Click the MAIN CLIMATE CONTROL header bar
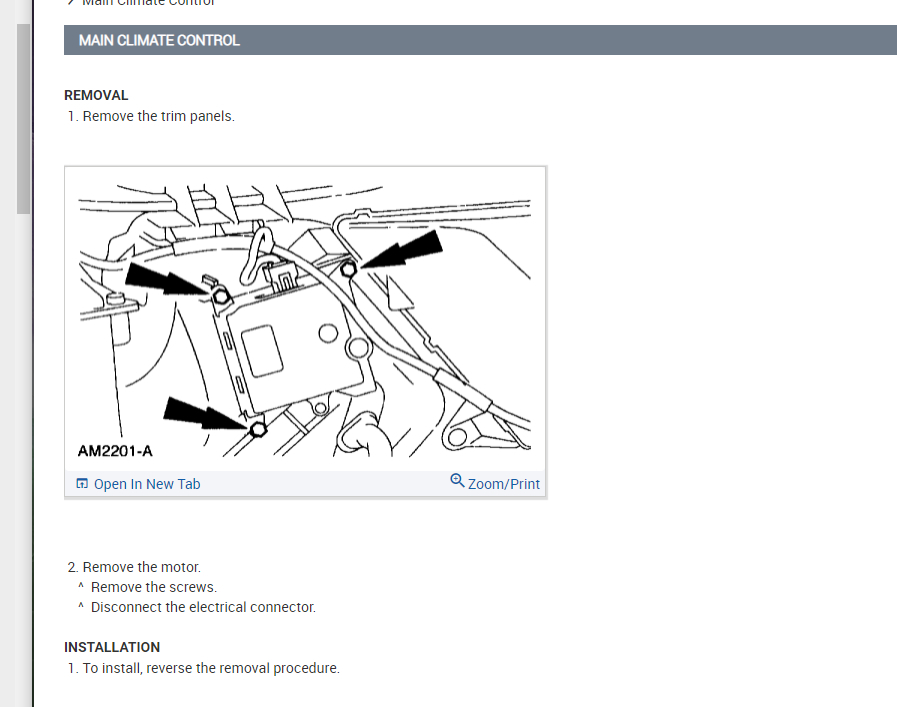 [481, 40]
